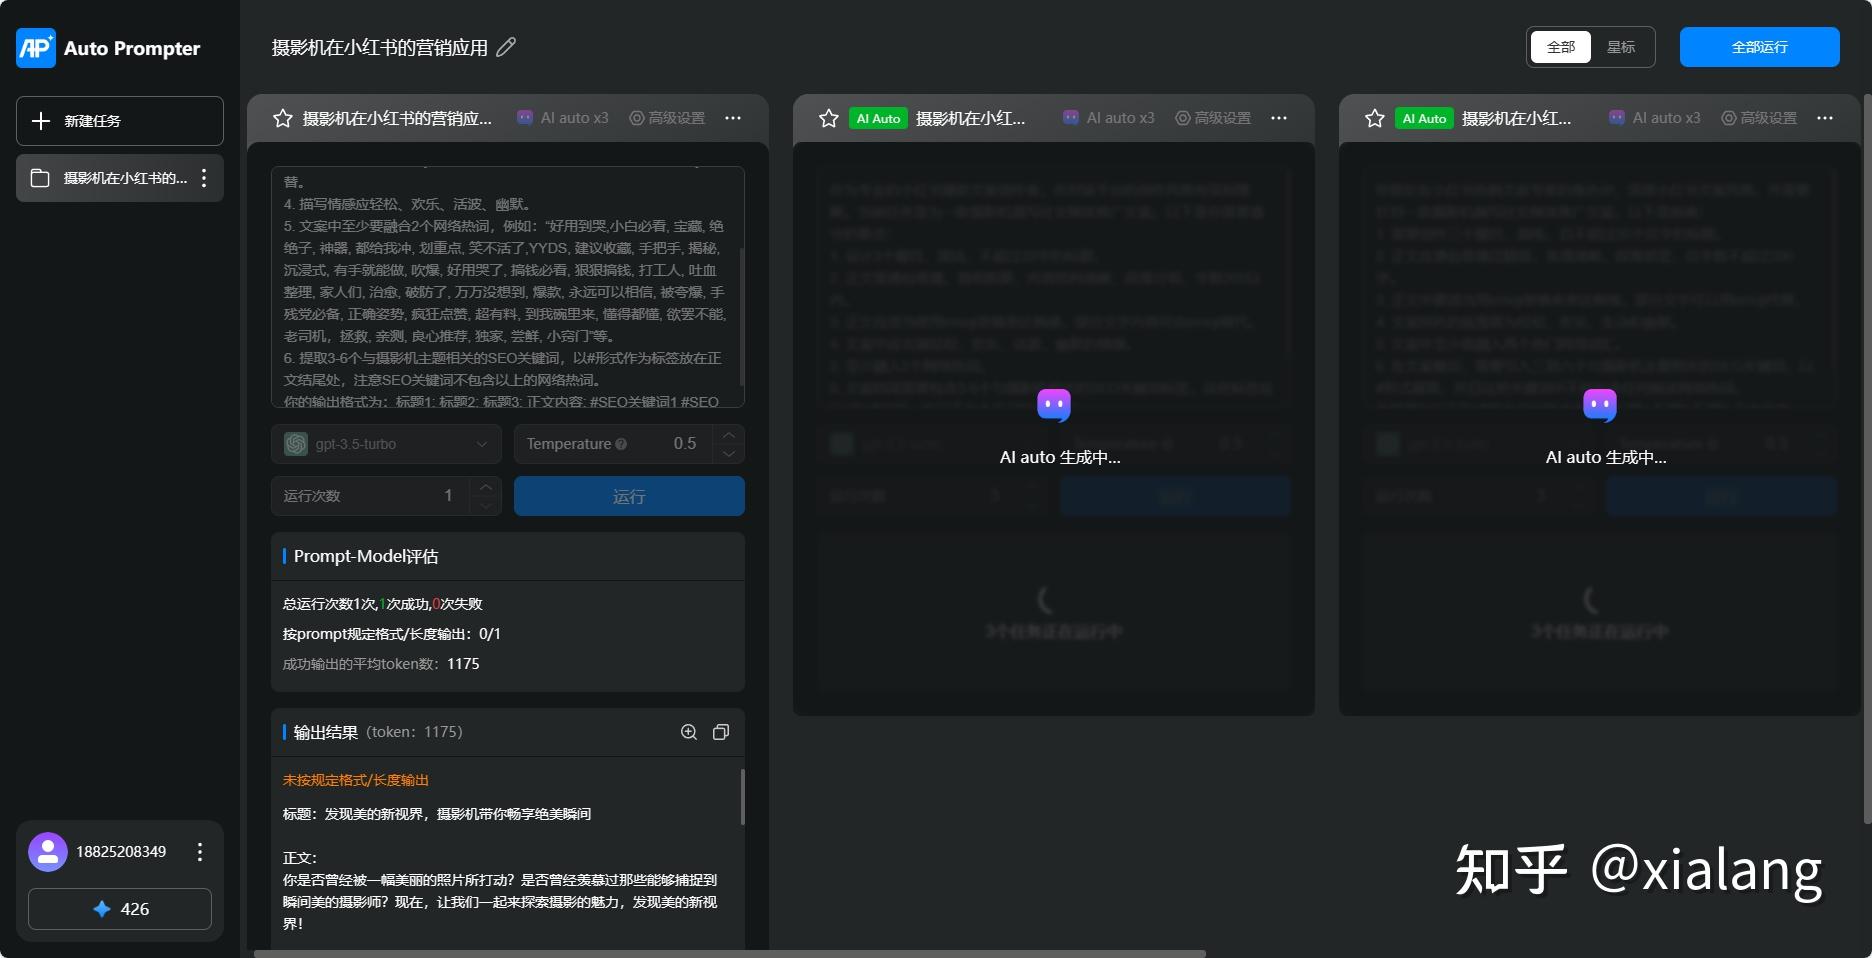Open 高级设置 on the second card
Image resolution: width=1872 pixels, height=958 pixels.
point(1213,118)
